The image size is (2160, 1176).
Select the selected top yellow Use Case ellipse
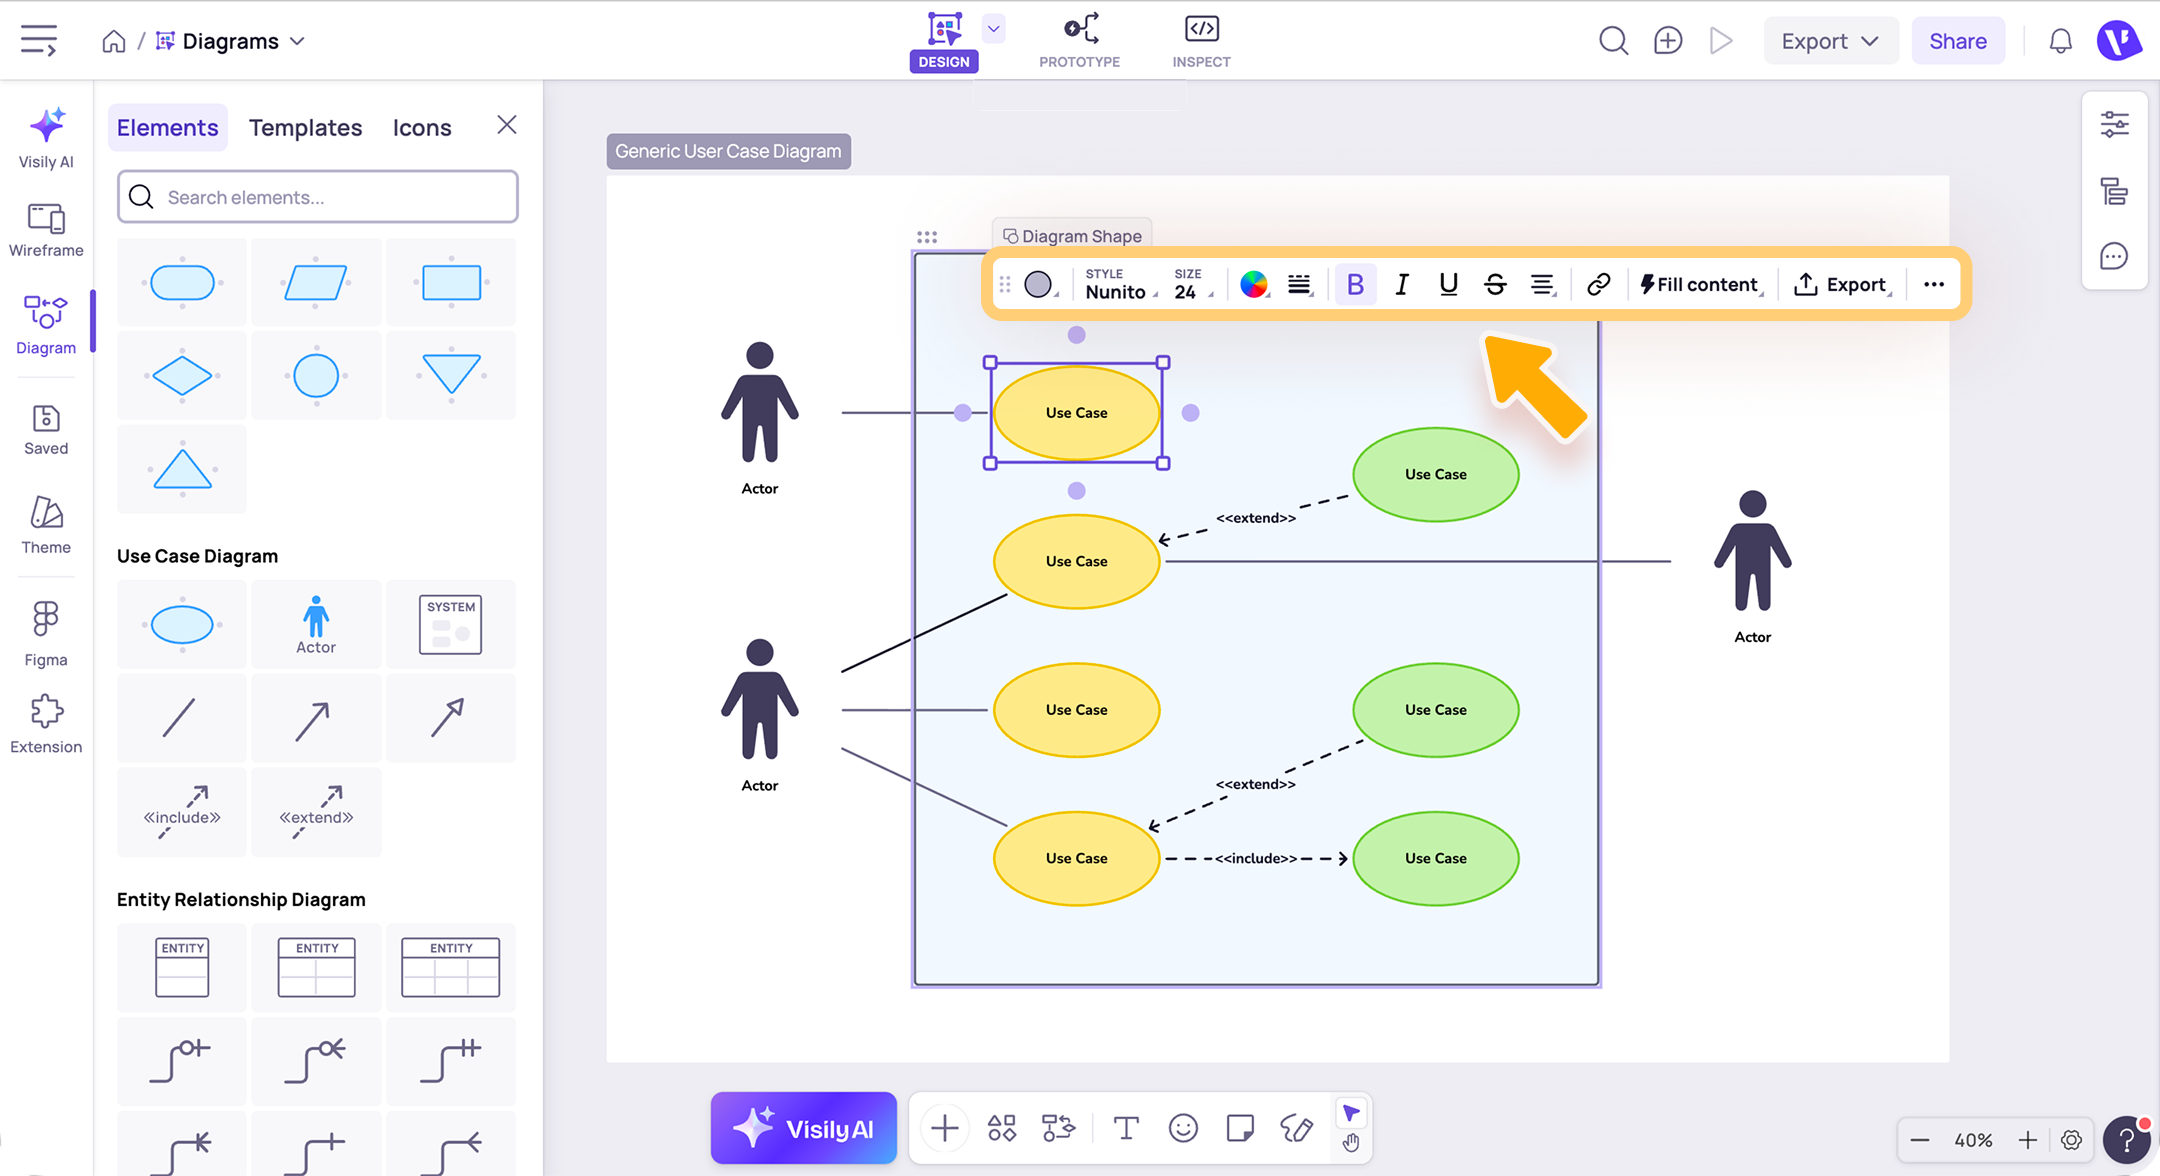(x=1076, y=413)
